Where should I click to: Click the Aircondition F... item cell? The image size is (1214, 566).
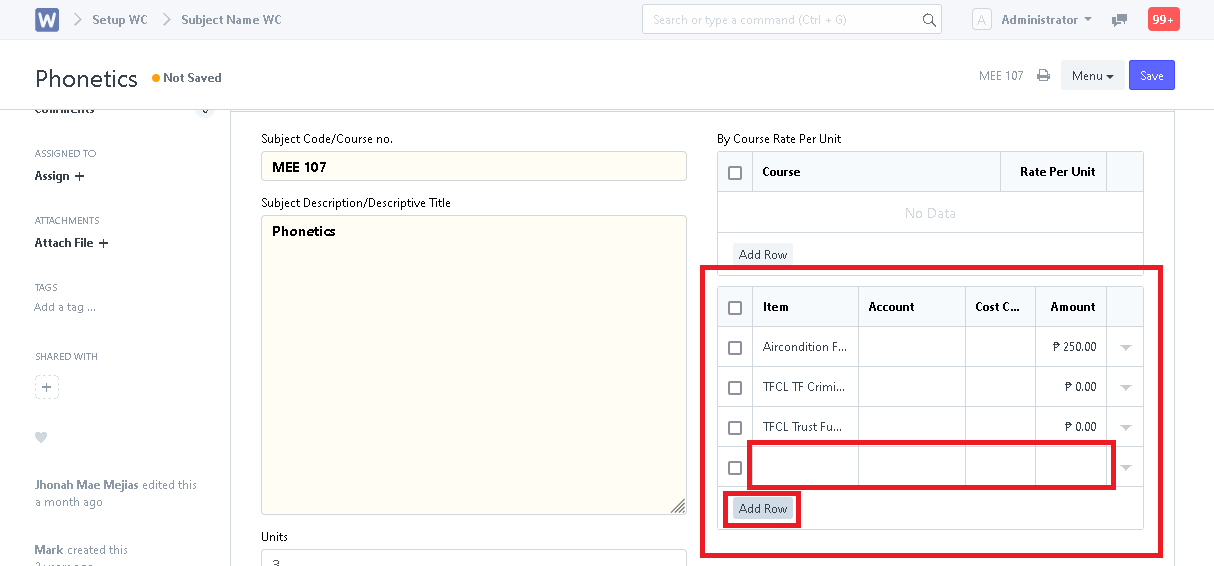click(x=805, y=347)
